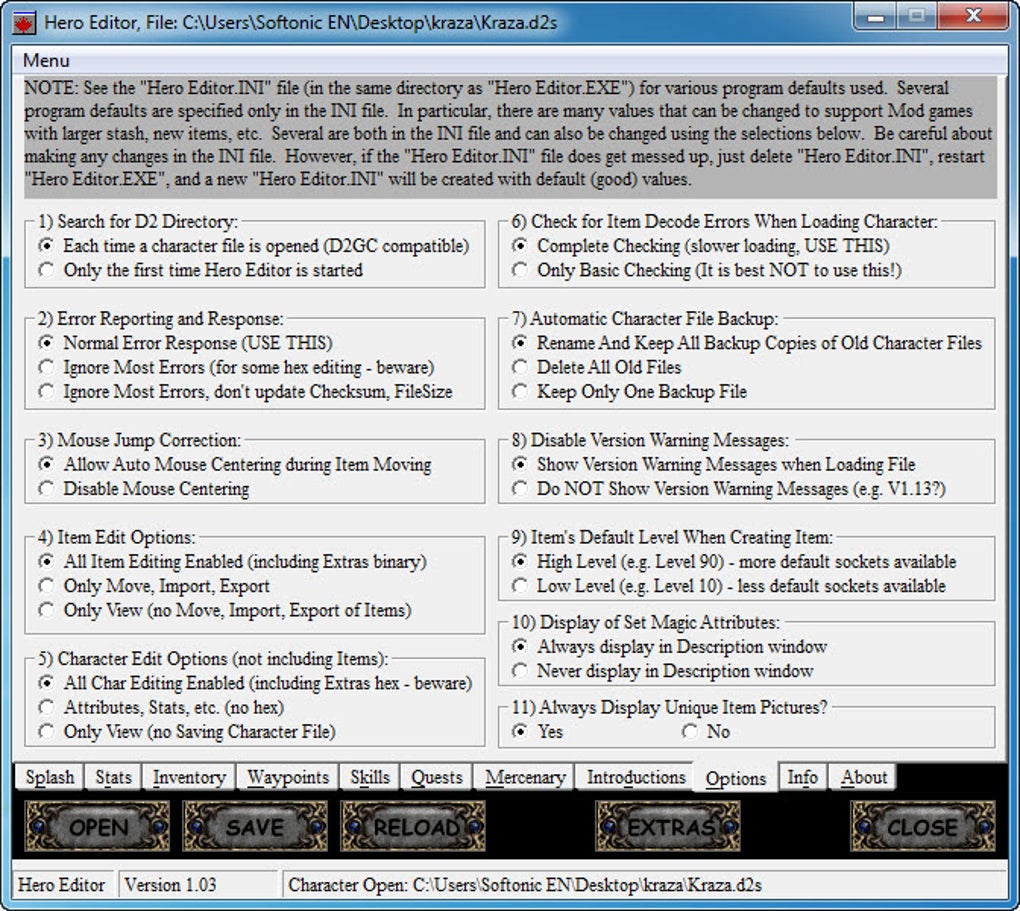Viewport: 1020px width, 911px height.
Task: Open the Quests tab
Action: pos(436,777)
